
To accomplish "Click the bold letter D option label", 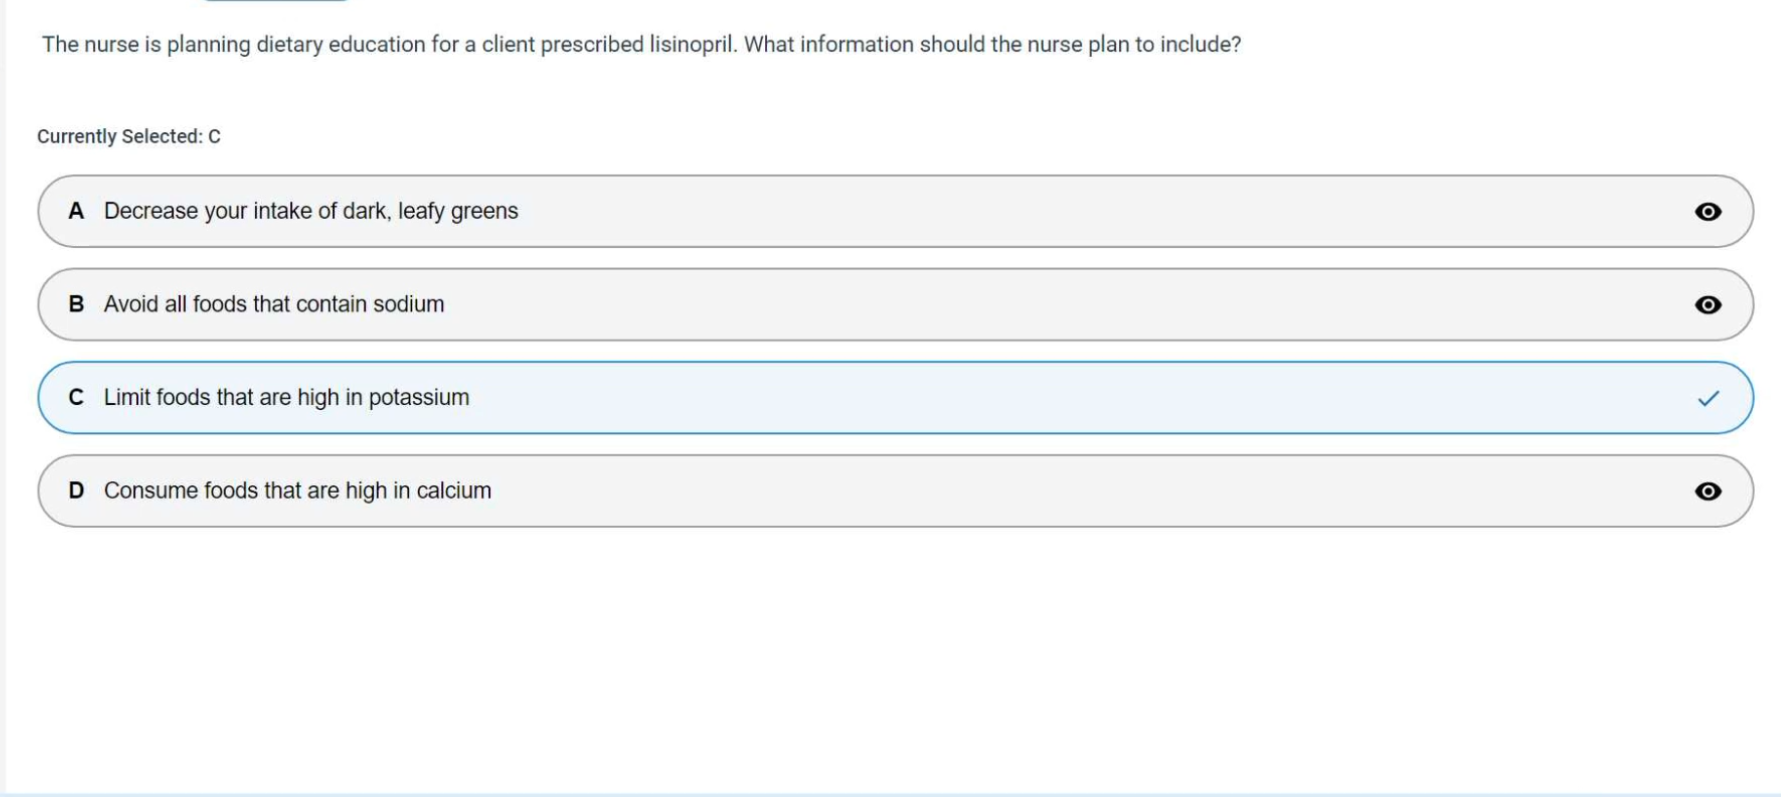I will (x=76, y=491).
